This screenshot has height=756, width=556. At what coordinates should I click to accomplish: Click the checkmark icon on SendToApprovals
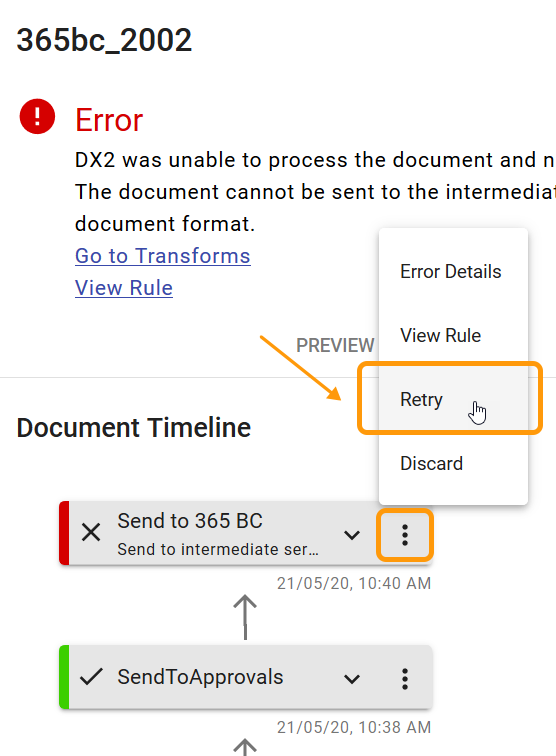91,676
